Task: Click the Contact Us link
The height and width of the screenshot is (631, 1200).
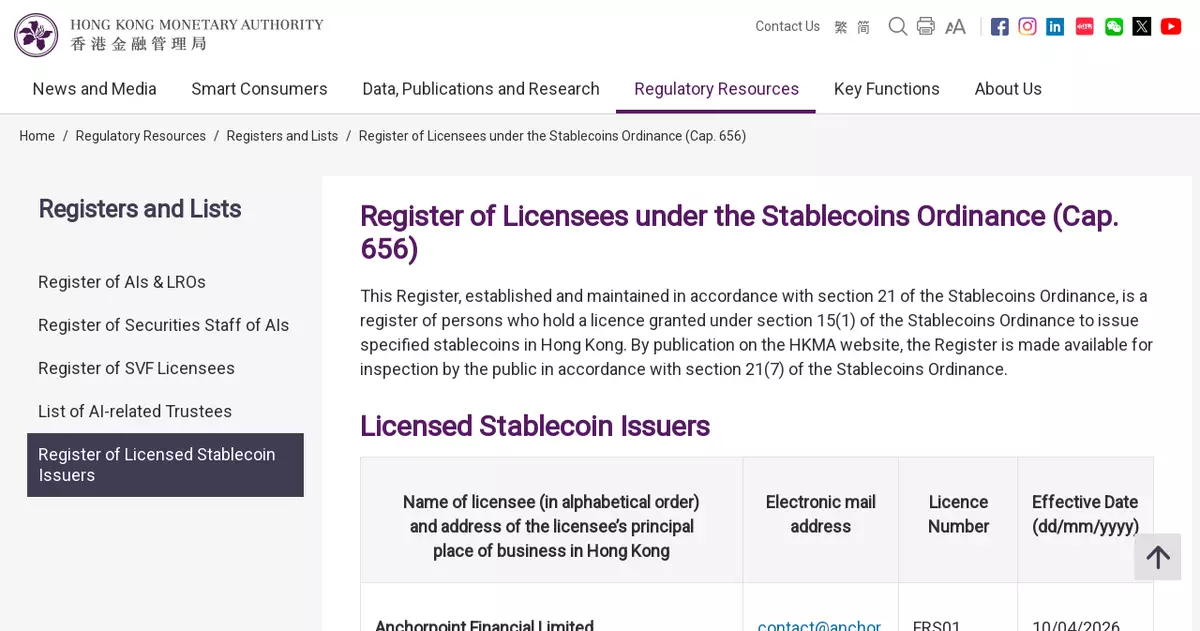Action: pyautogui.click(x=787, y=27)
